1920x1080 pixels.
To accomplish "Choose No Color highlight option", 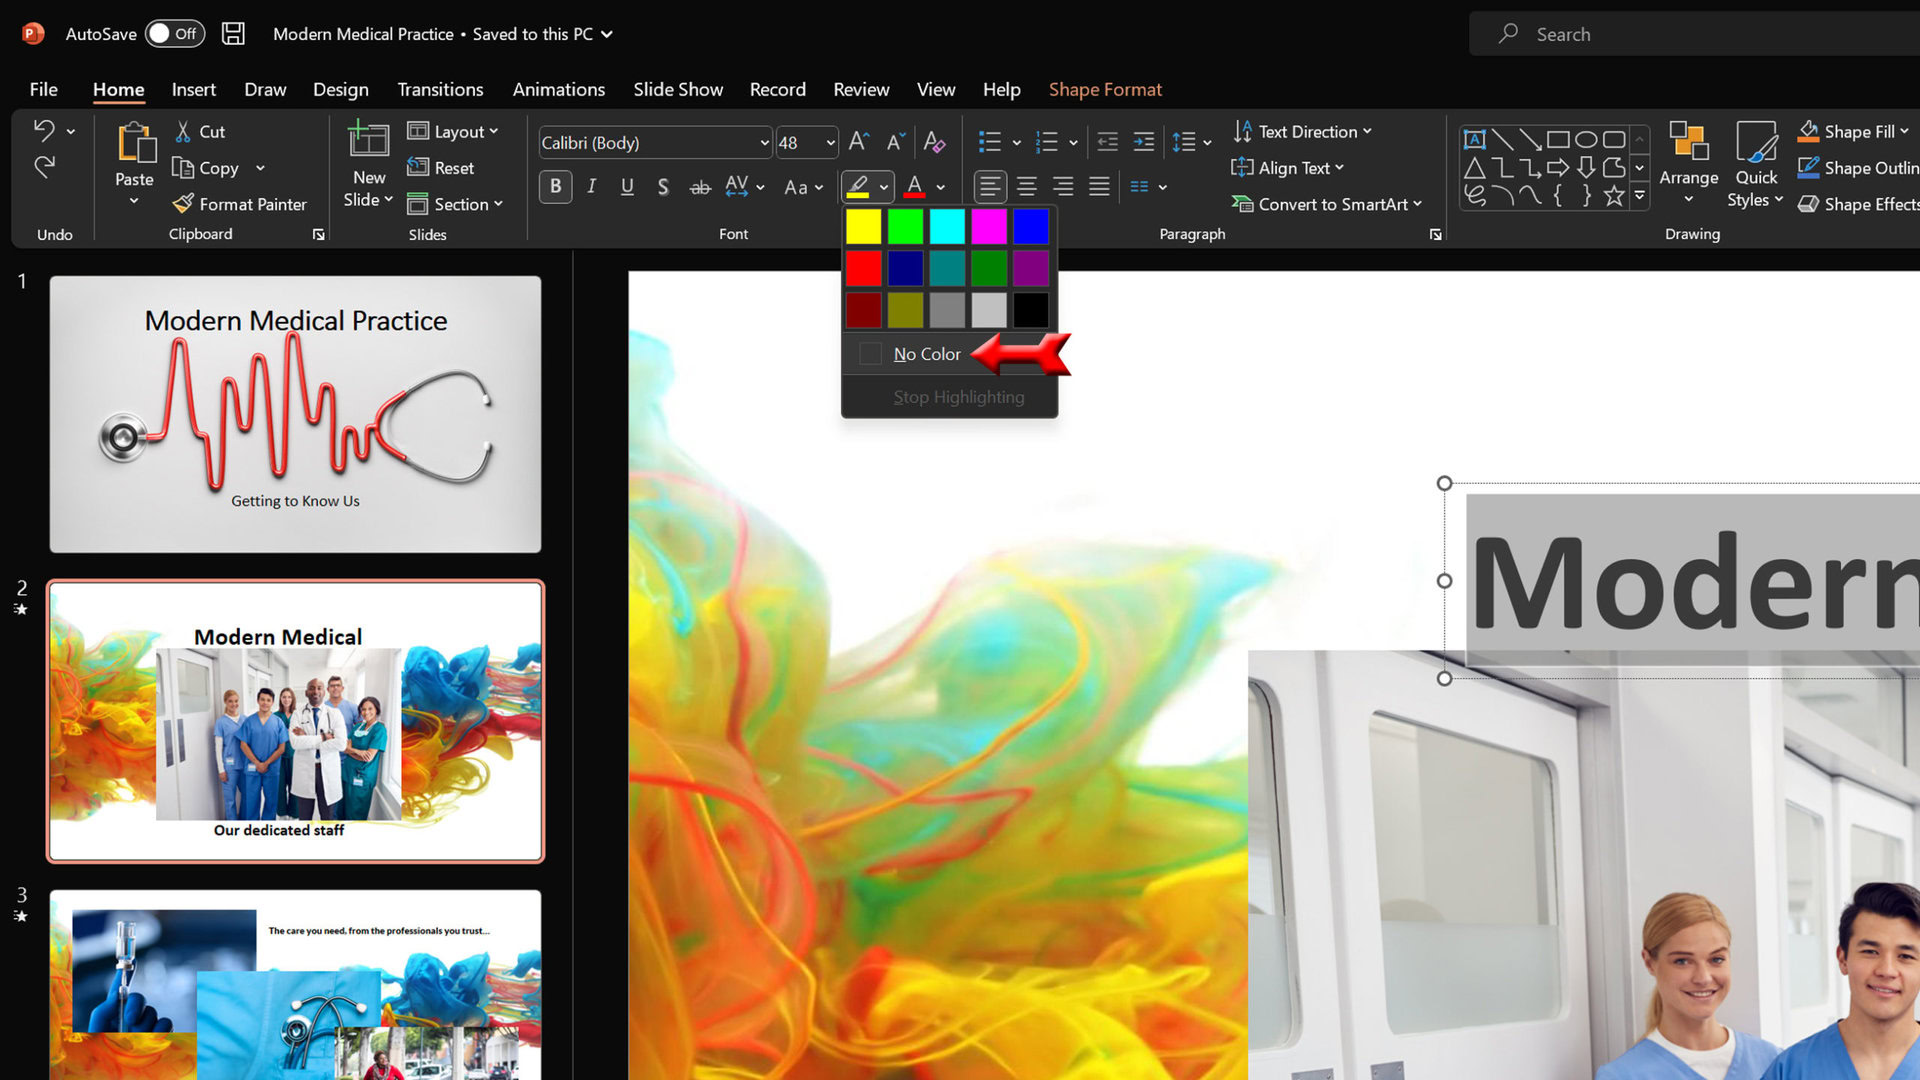I will pos(926,354).
